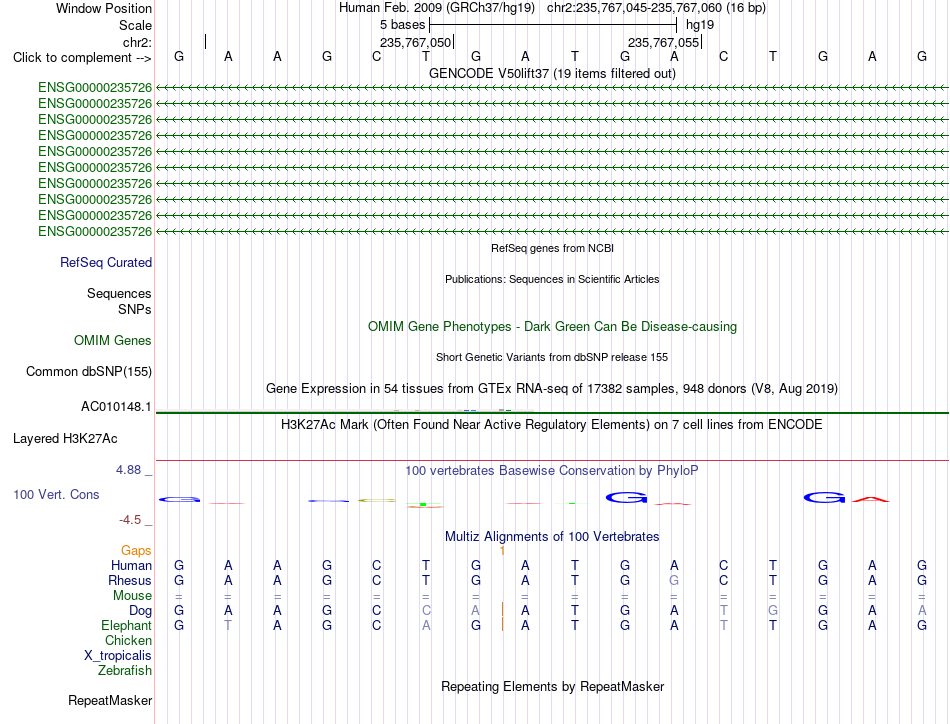Click the Common dbSNP(155) track label

tap(88, 371)
